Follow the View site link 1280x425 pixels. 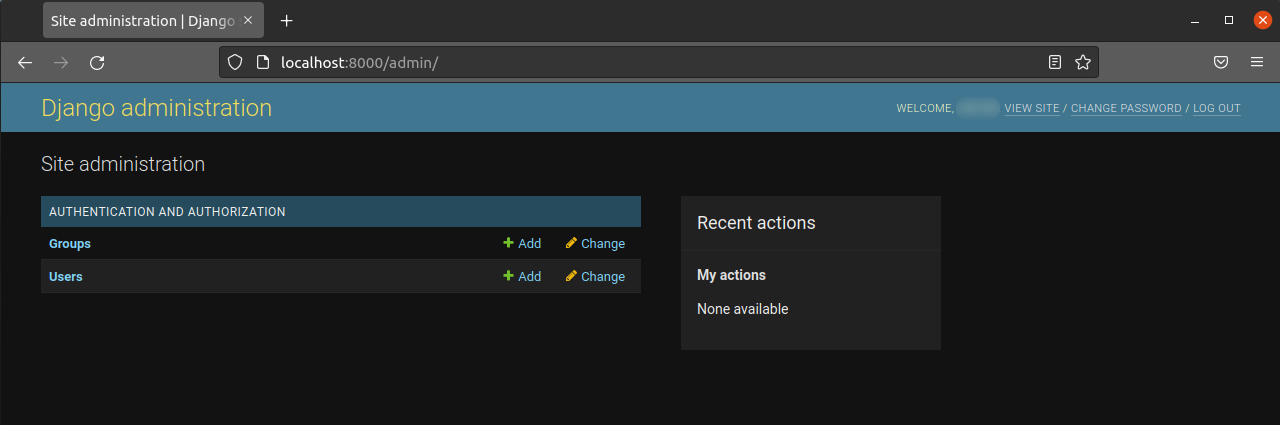click(x=1032, y=108)
